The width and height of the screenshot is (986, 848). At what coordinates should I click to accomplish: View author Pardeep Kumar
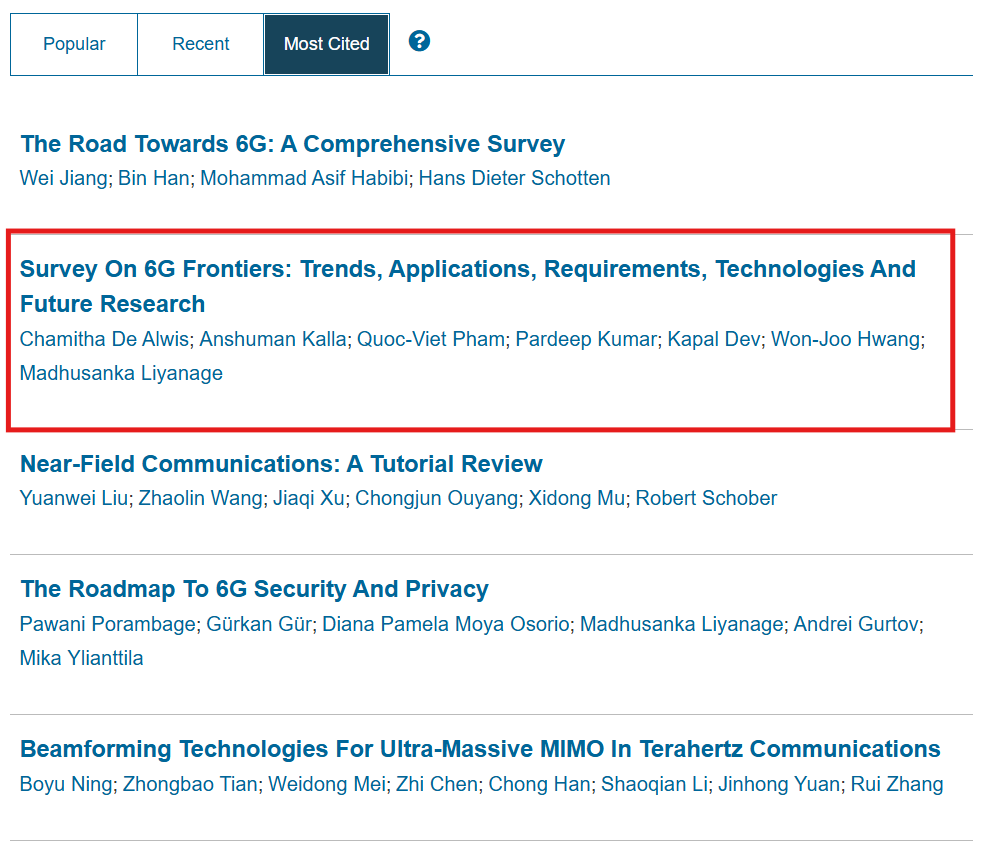[586, 339]
